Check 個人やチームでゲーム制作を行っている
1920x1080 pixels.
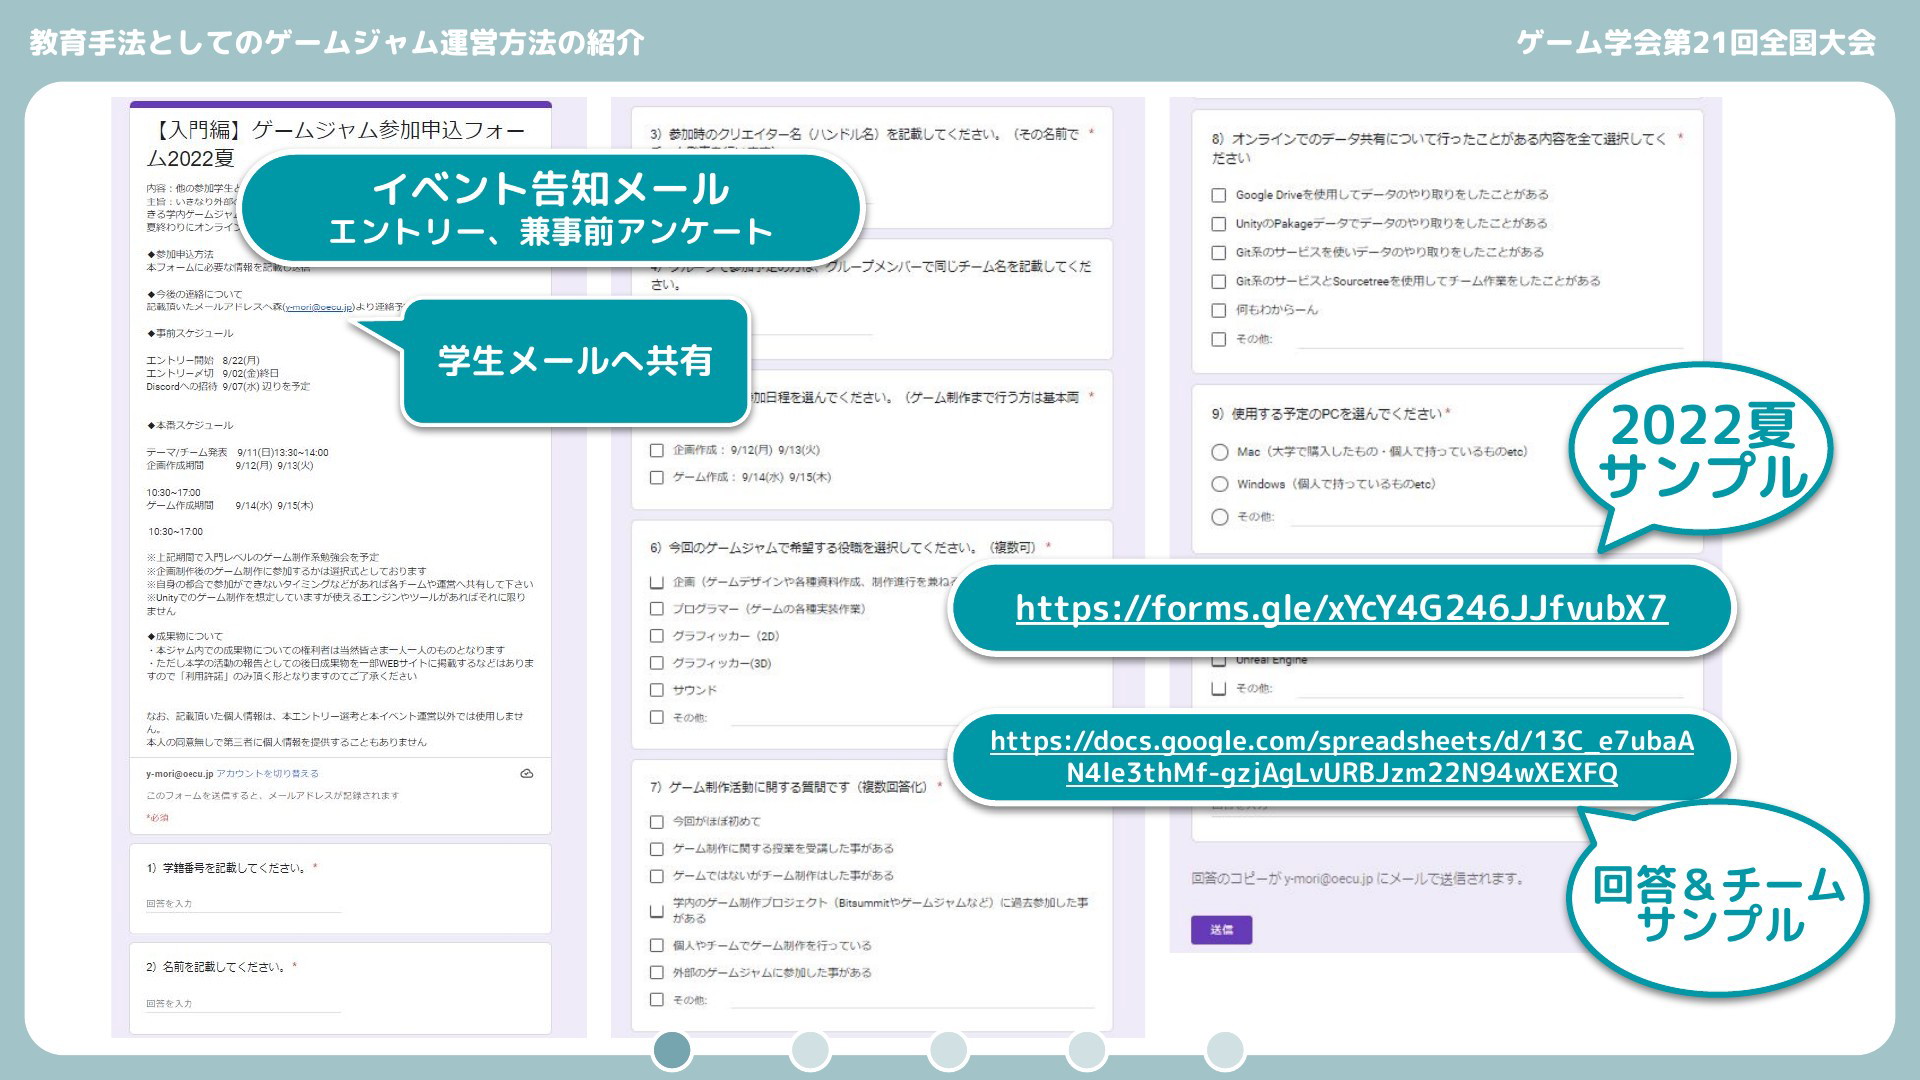(x=657, y=945)
